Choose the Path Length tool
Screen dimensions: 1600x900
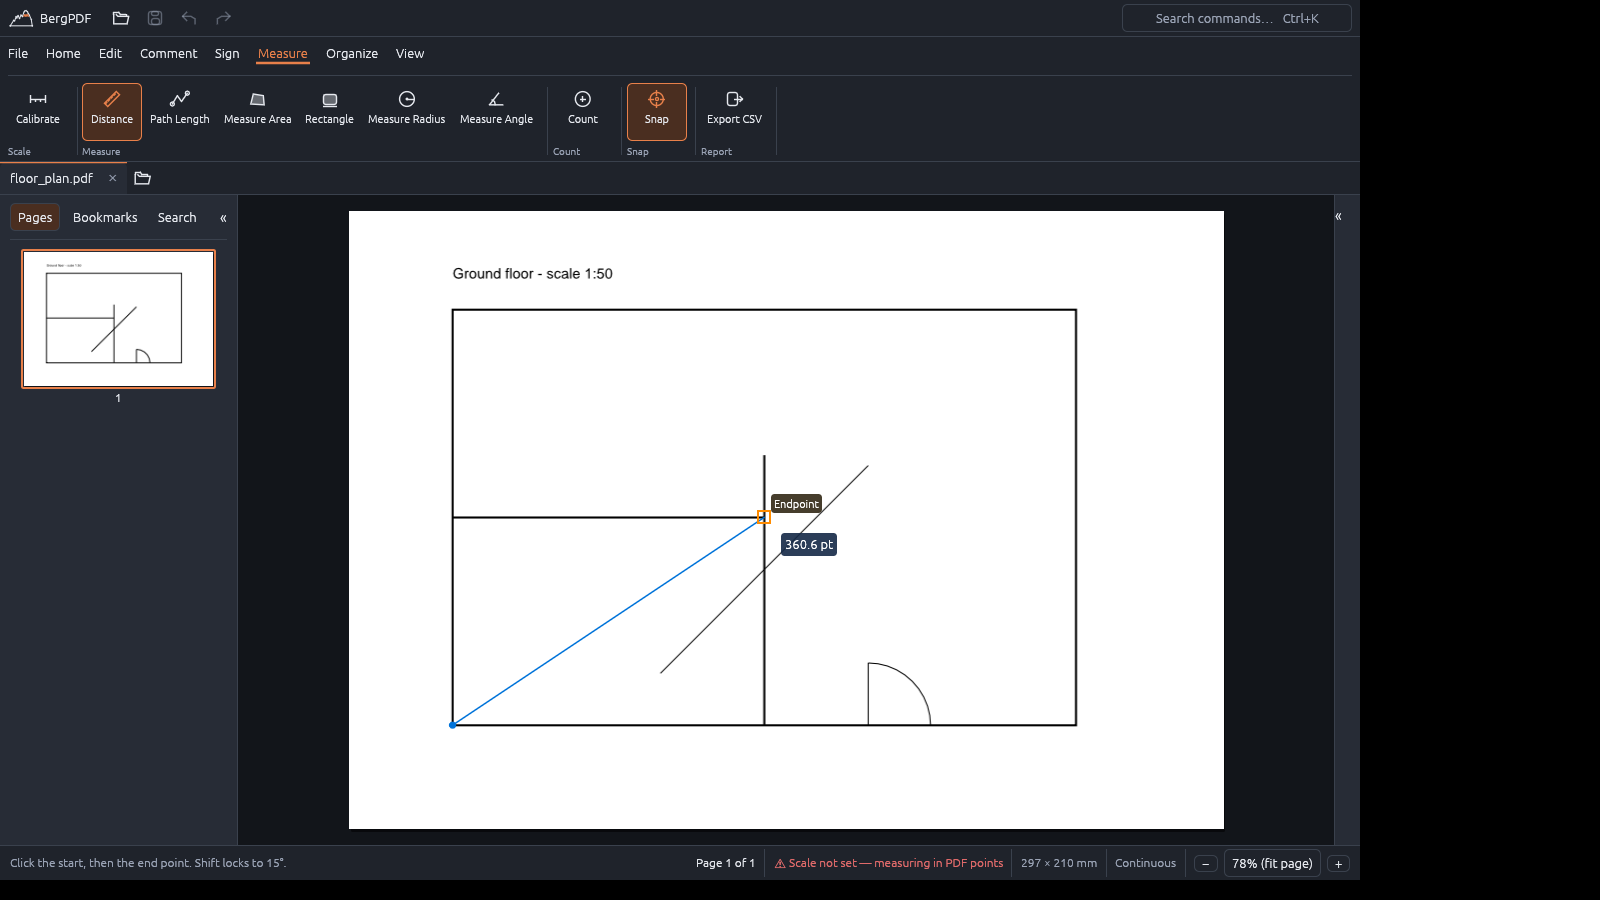click(180, 111)
